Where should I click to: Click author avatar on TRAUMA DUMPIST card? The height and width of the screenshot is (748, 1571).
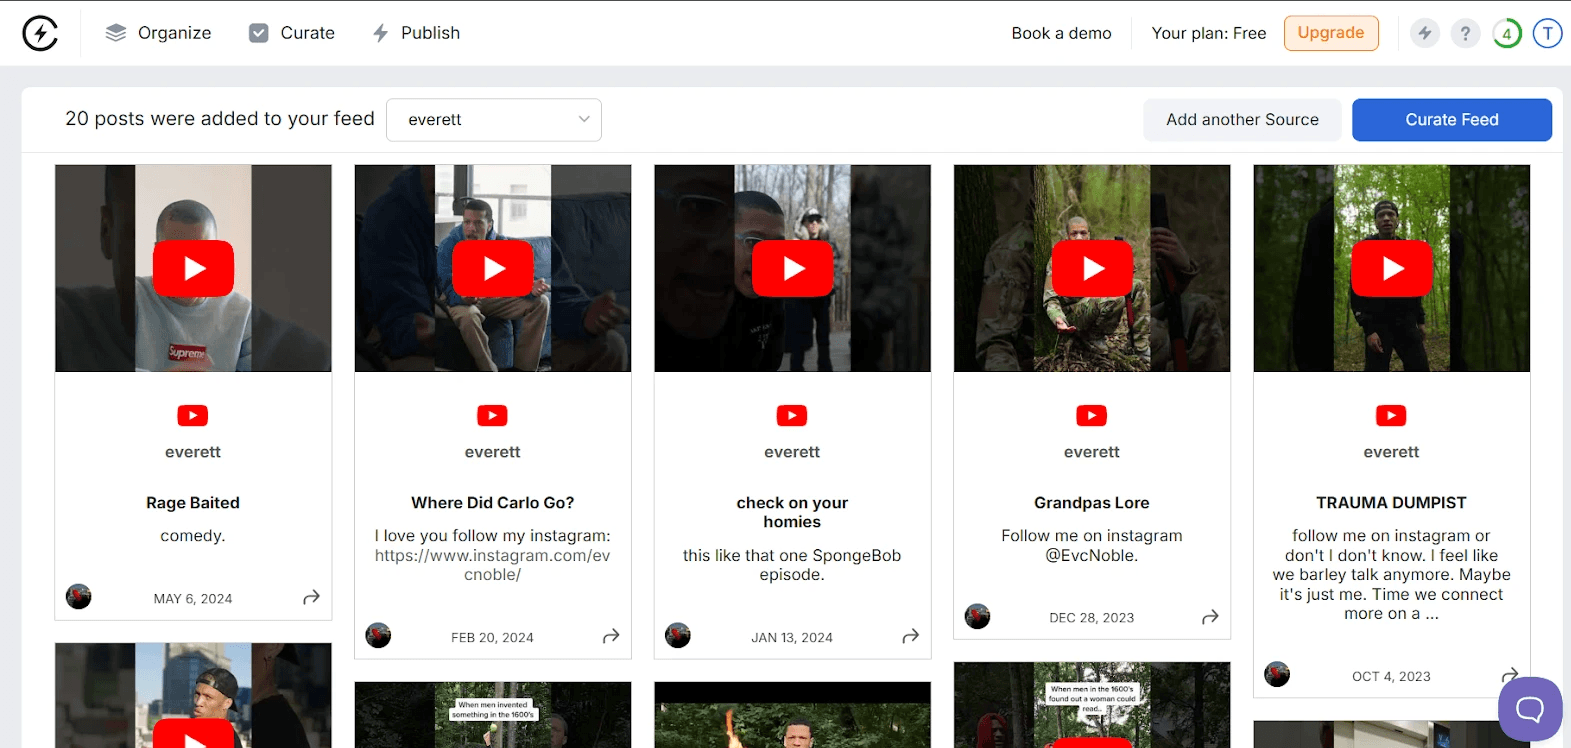click(x=1277, y=674)
